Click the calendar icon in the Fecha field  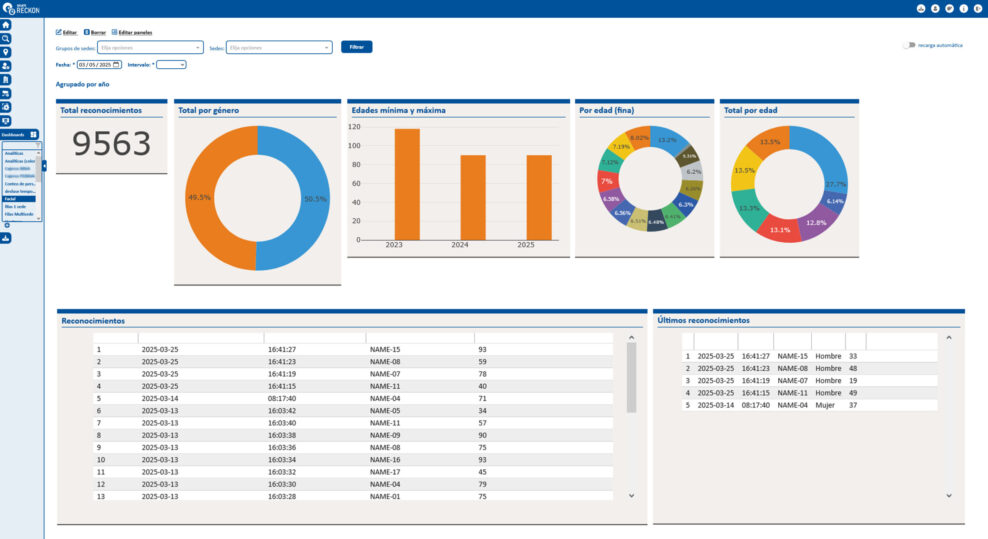coord(116,64)
